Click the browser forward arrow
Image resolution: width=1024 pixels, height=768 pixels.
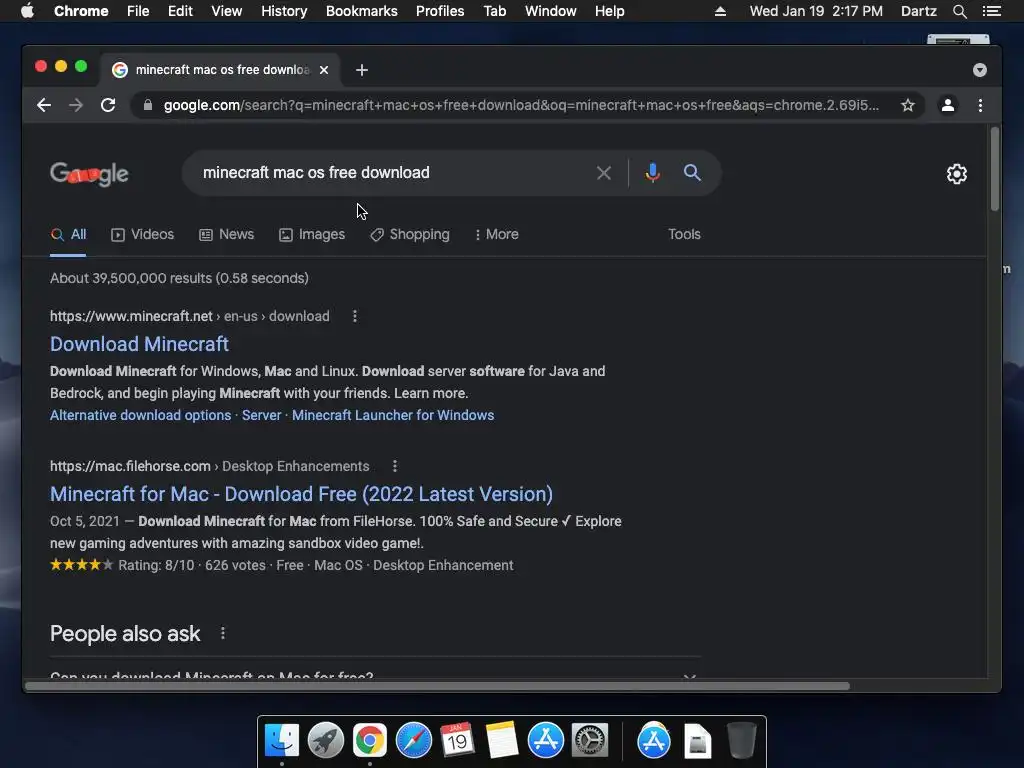point(76,105)
